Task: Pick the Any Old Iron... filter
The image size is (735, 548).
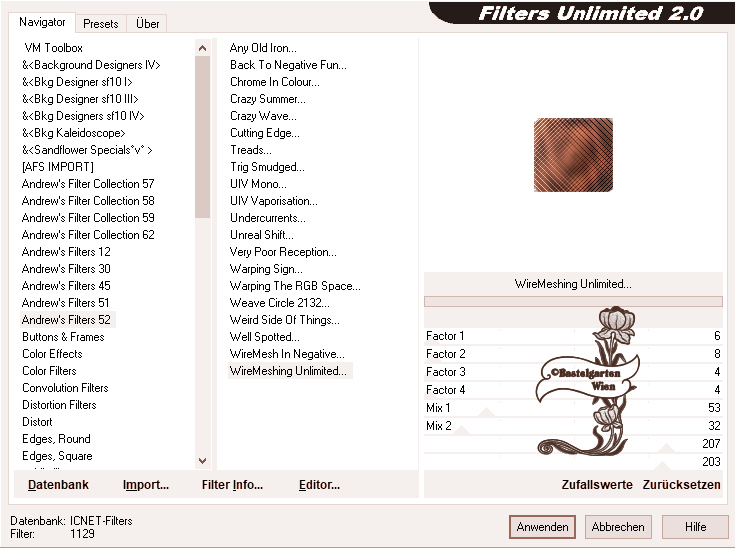Action: [263, 48]
